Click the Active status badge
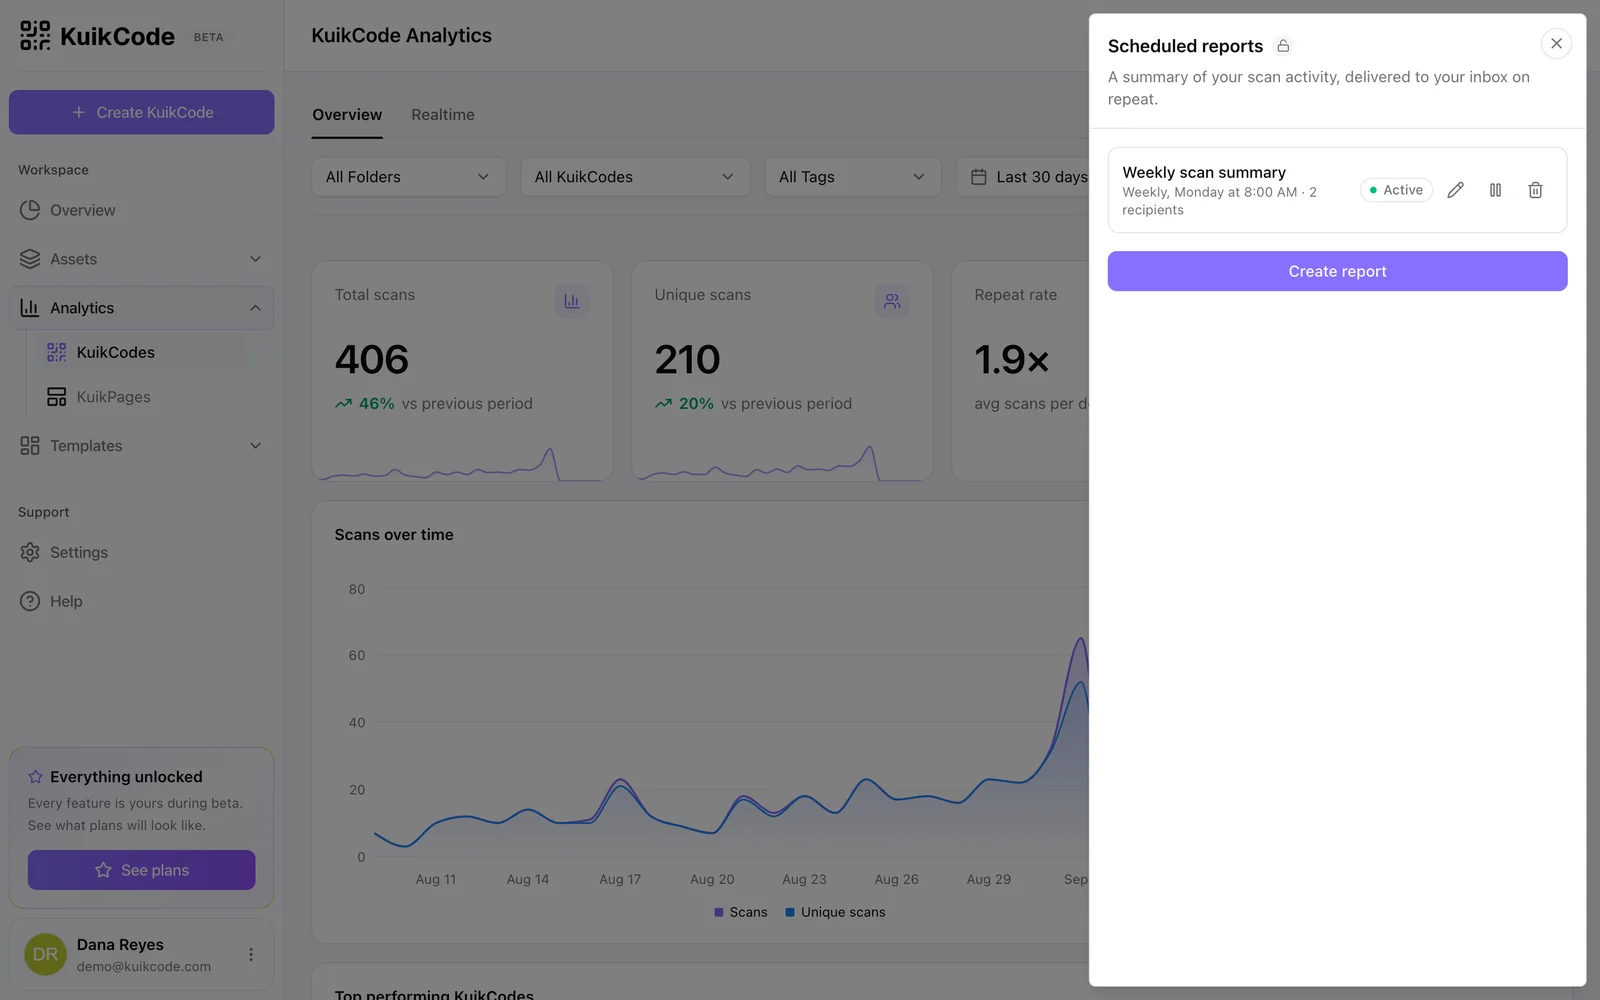Image resolution: width=1600 pixels, height=1000 pixels. point(1396,190)
